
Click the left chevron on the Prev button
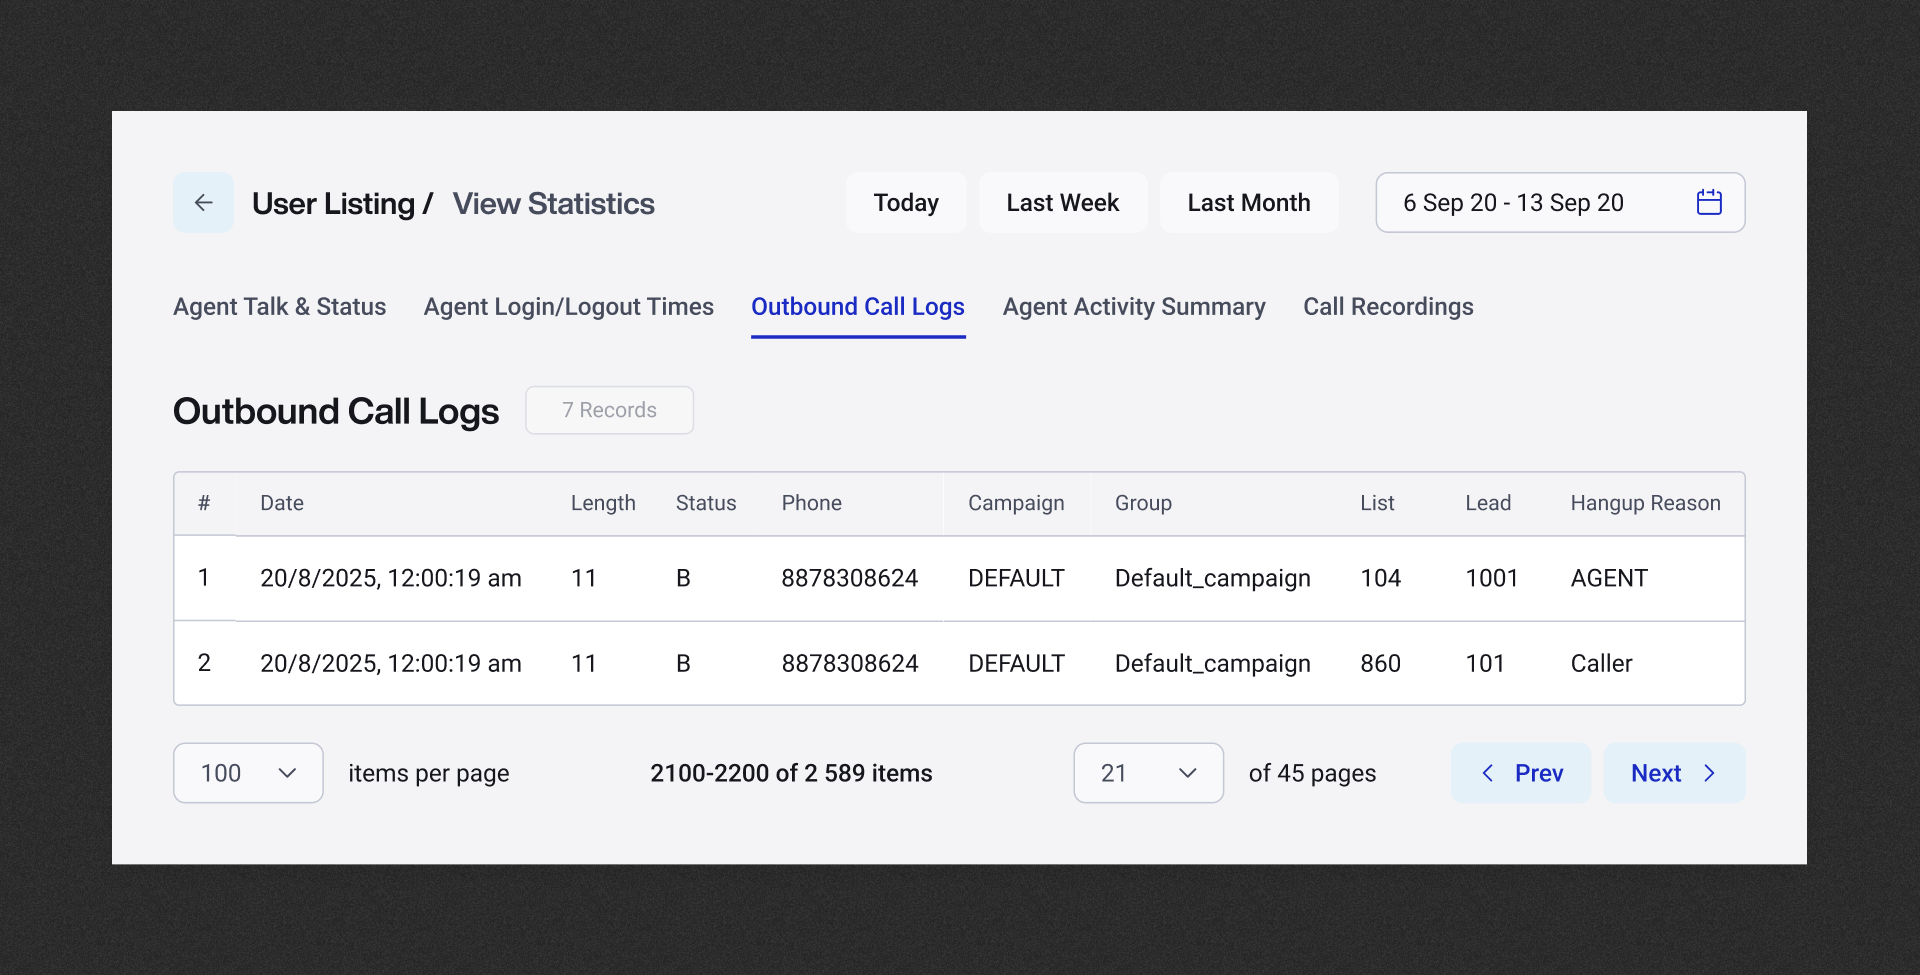coord(1487,772)
